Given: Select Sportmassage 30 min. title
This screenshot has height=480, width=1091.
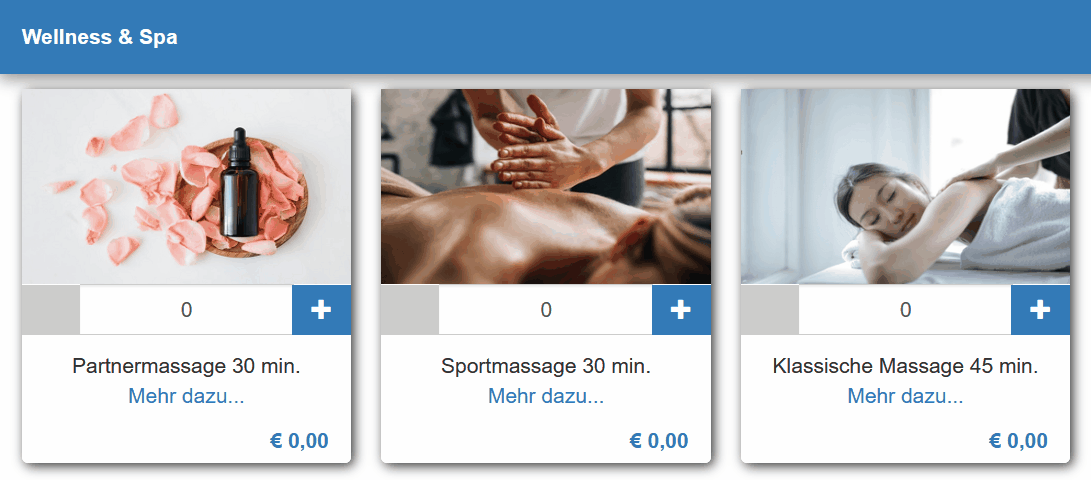Looking at the screenshot, I should click(546, 366).
